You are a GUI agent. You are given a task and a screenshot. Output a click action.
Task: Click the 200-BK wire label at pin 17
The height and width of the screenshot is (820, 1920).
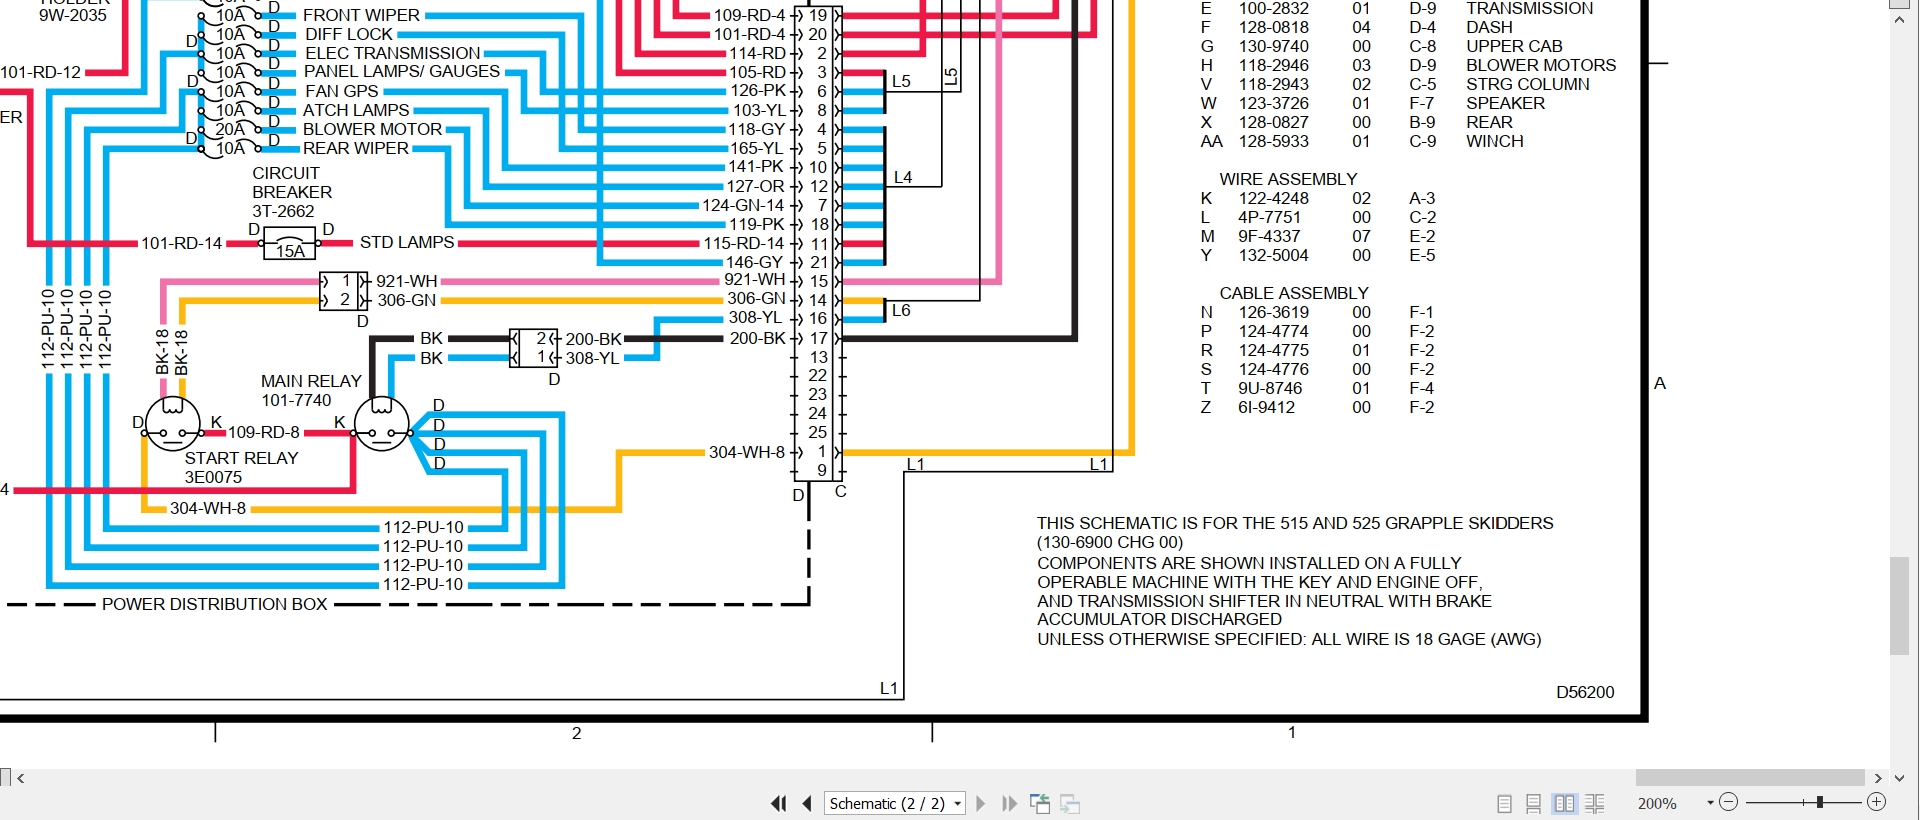point(758,338)
